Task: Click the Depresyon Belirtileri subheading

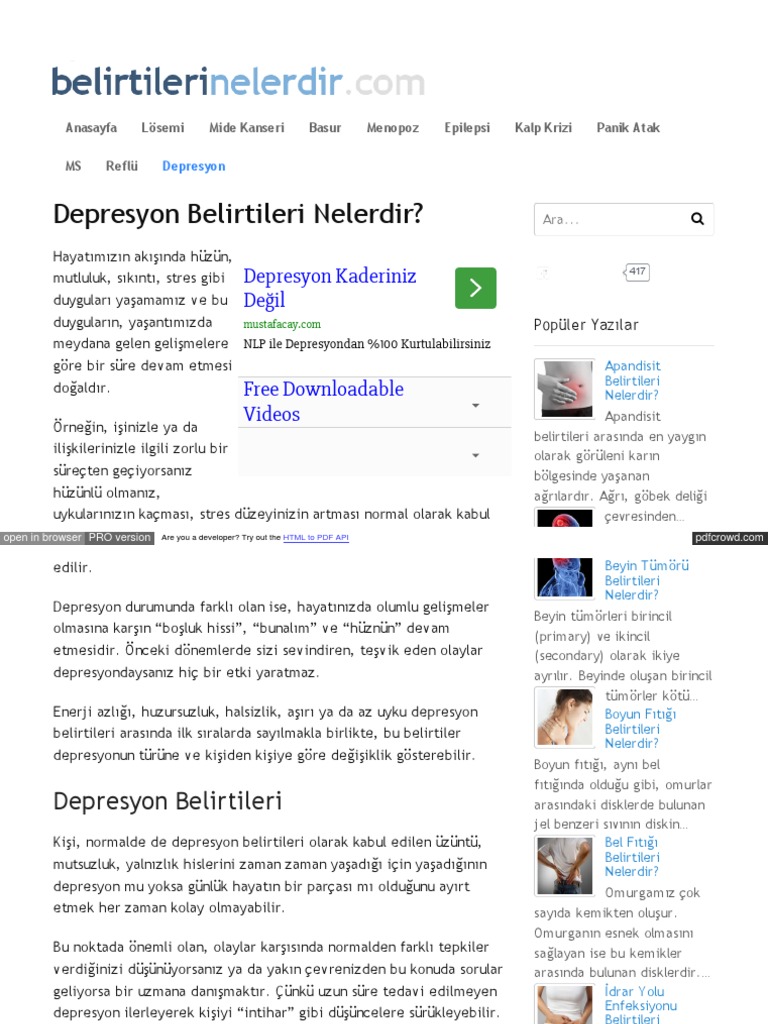Action: click(167, 801)
